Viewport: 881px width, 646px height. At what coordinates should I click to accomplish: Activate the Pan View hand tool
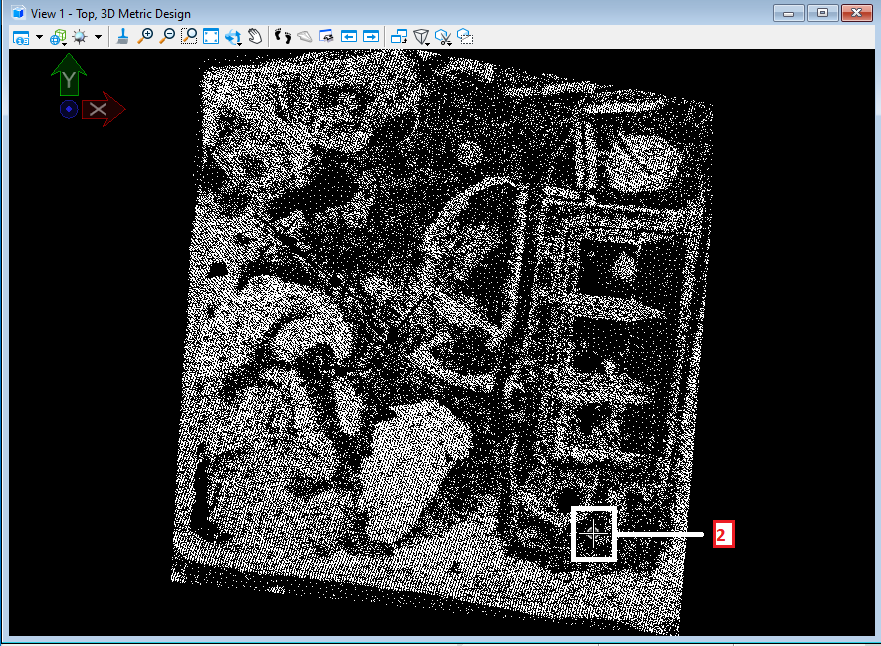(255, 37)
